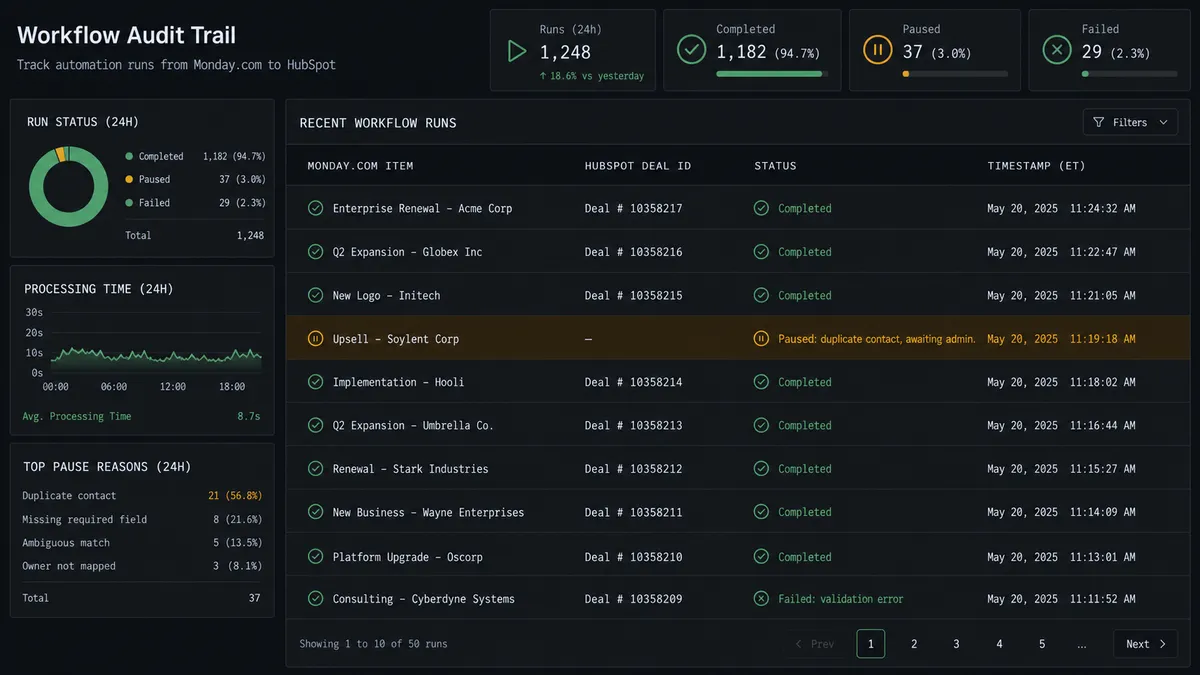Click the orange paused status icon in Soylent row
This screenshot has height=675, width=1200.
761,339
